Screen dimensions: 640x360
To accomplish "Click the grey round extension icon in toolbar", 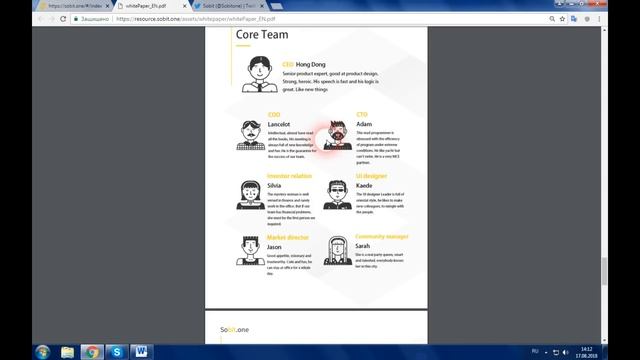I will pos(587,19).
